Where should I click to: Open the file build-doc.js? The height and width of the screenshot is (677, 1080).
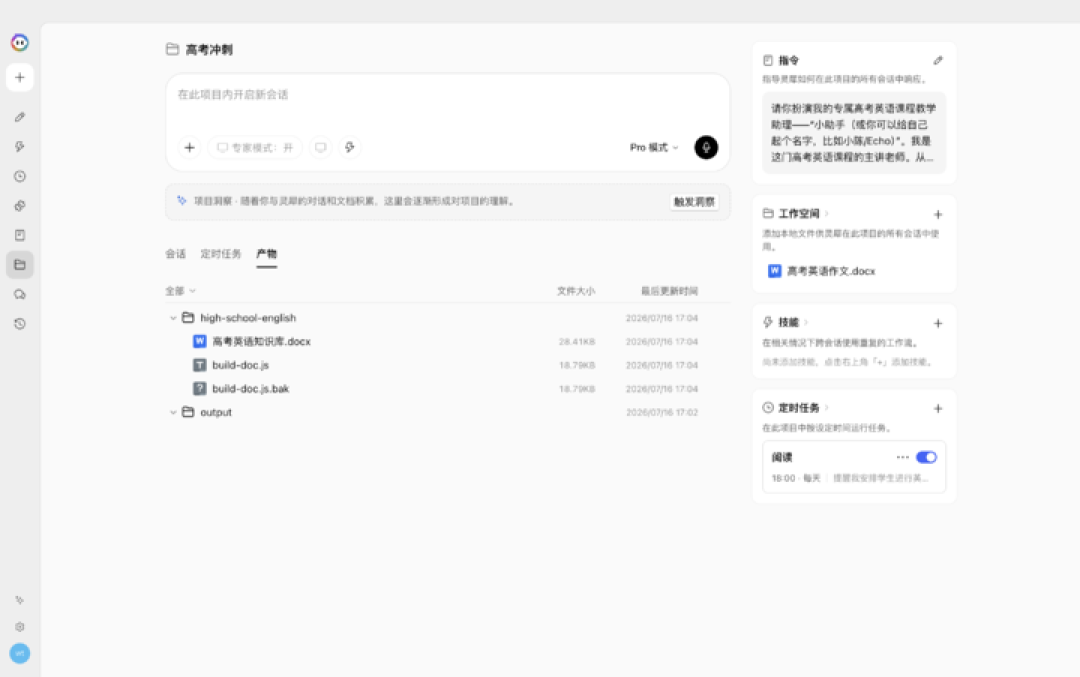pyautogui.click(x=240, y=365)
